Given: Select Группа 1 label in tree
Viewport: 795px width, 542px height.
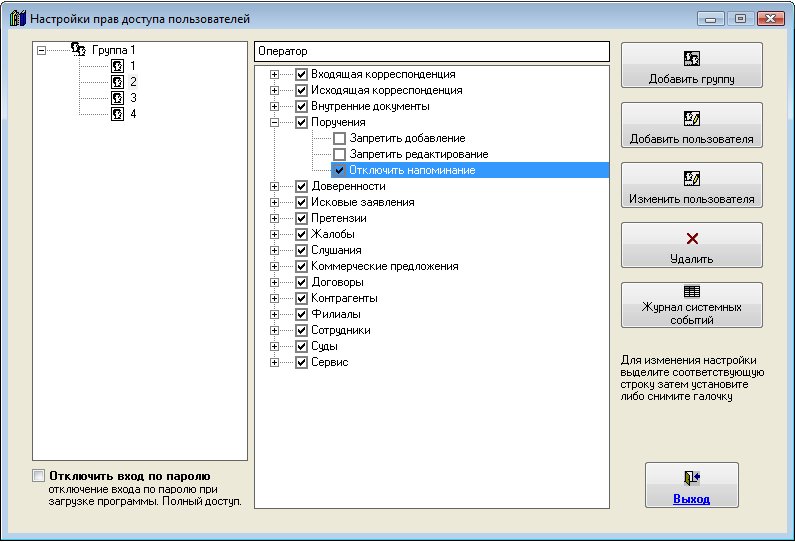Looking at the screenshot, I should (114, 50).
